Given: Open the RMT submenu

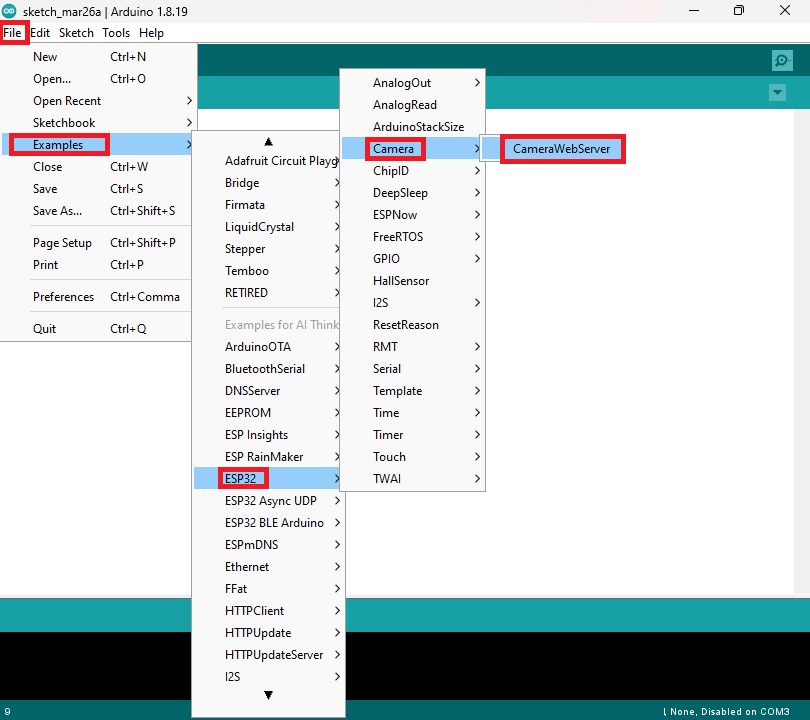Looking at the screenshot, I should point(412,347).
